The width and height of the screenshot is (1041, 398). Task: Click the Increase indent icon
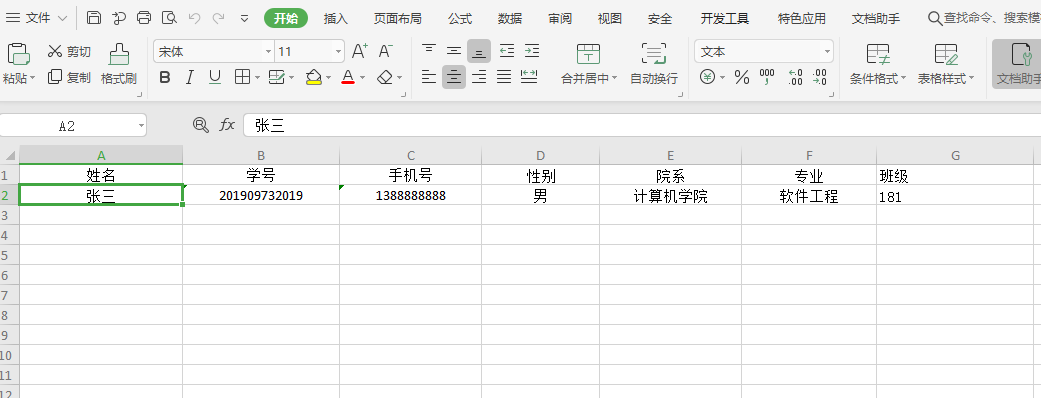point(532,50)
